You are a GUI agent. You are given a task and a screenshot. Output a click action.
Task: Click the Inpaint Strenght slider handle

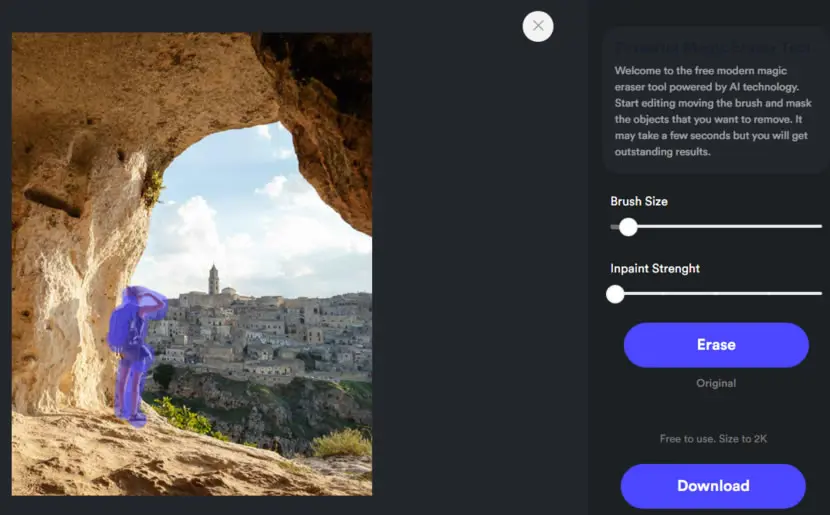[615, 294]
